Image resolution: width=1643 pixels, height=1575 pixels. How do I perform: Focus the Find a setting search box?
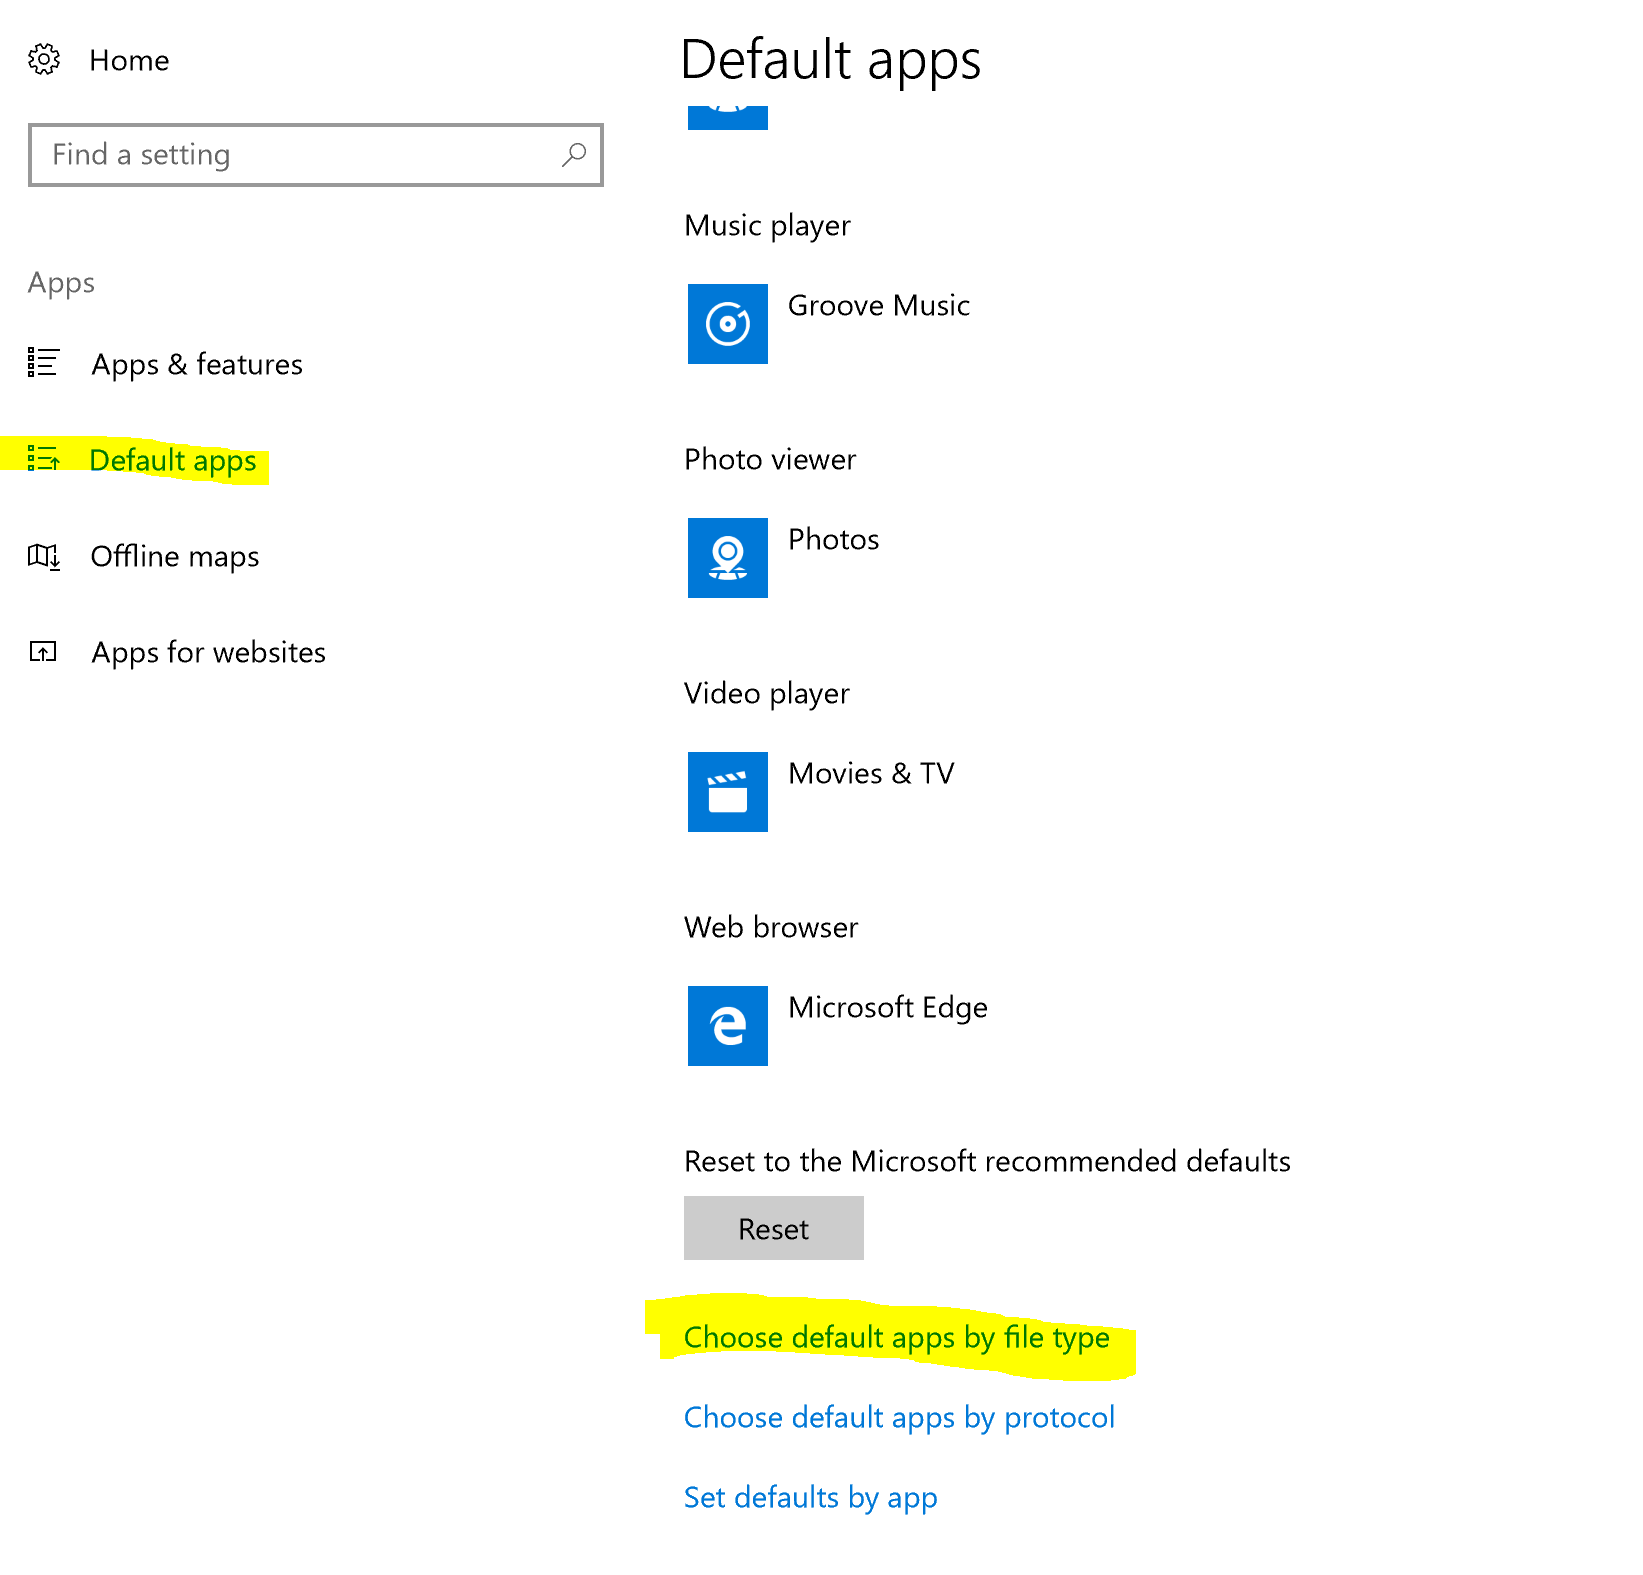pyautogui.click(x=300, y=155)
